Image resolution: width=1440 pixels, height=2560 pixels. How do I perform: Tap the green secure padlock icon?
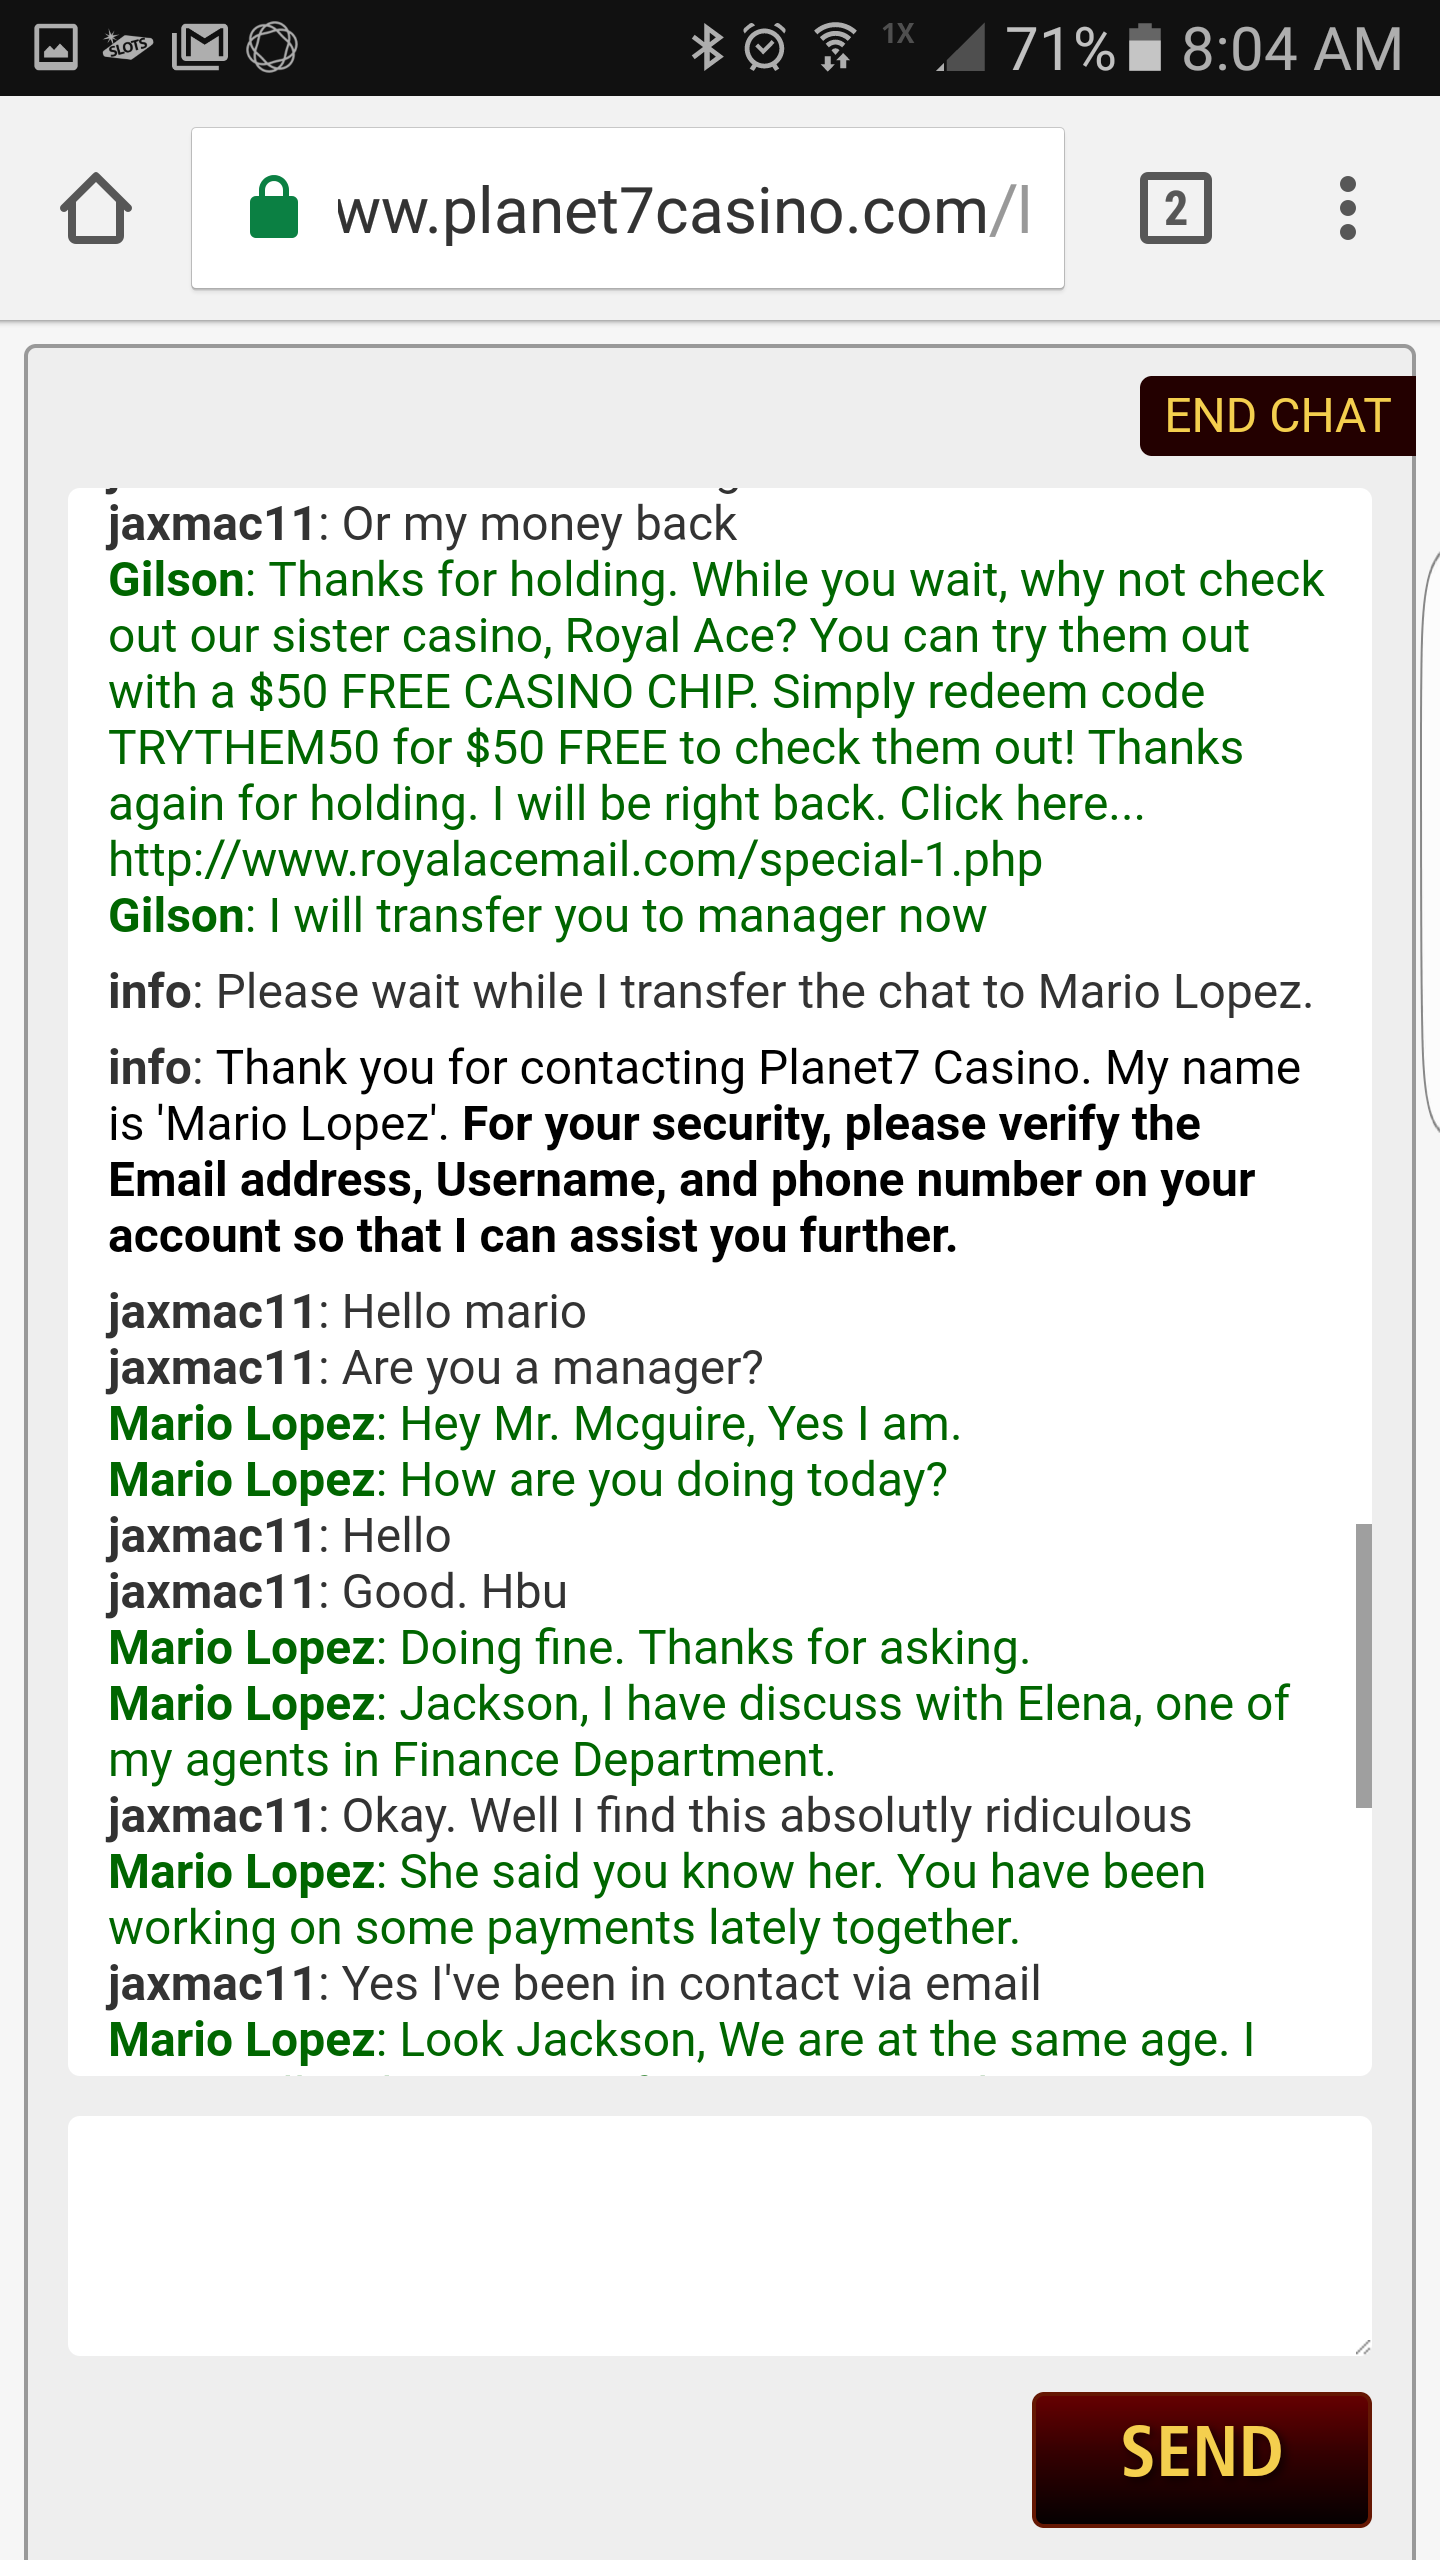click(x=273, y=209)
